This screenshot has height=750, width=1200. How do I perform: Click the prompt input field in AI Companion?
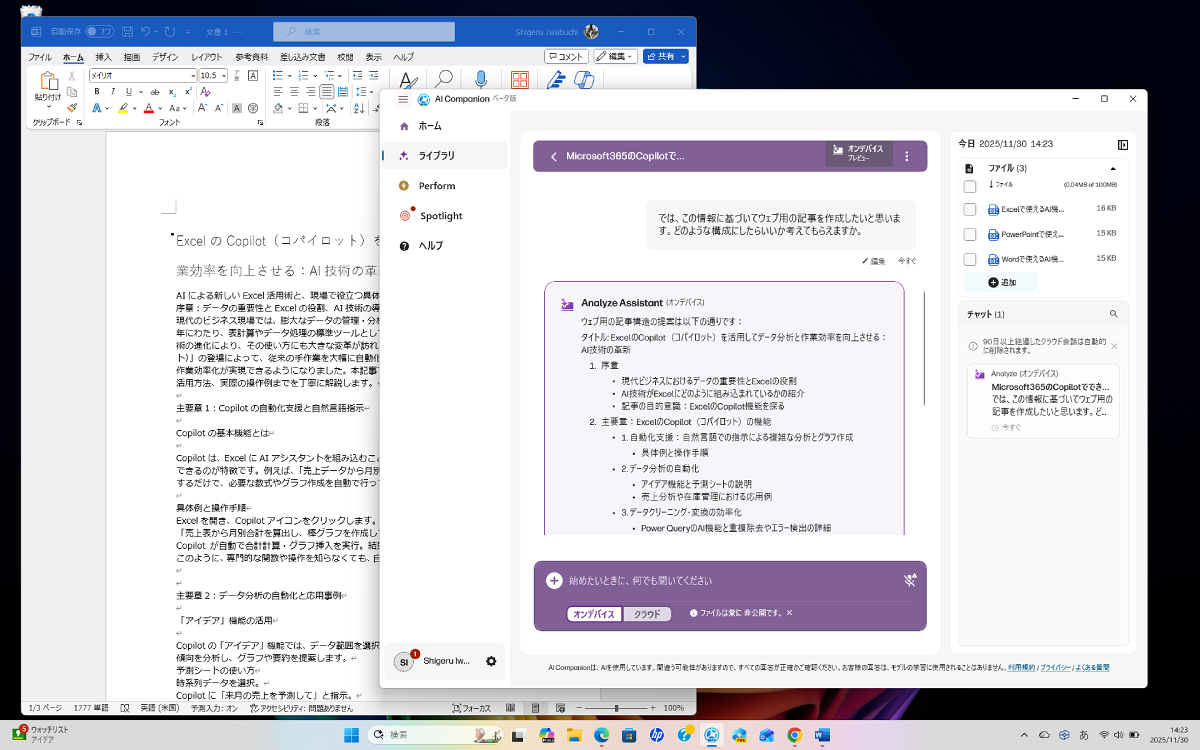pyautogui.click(x=730, y=581)
